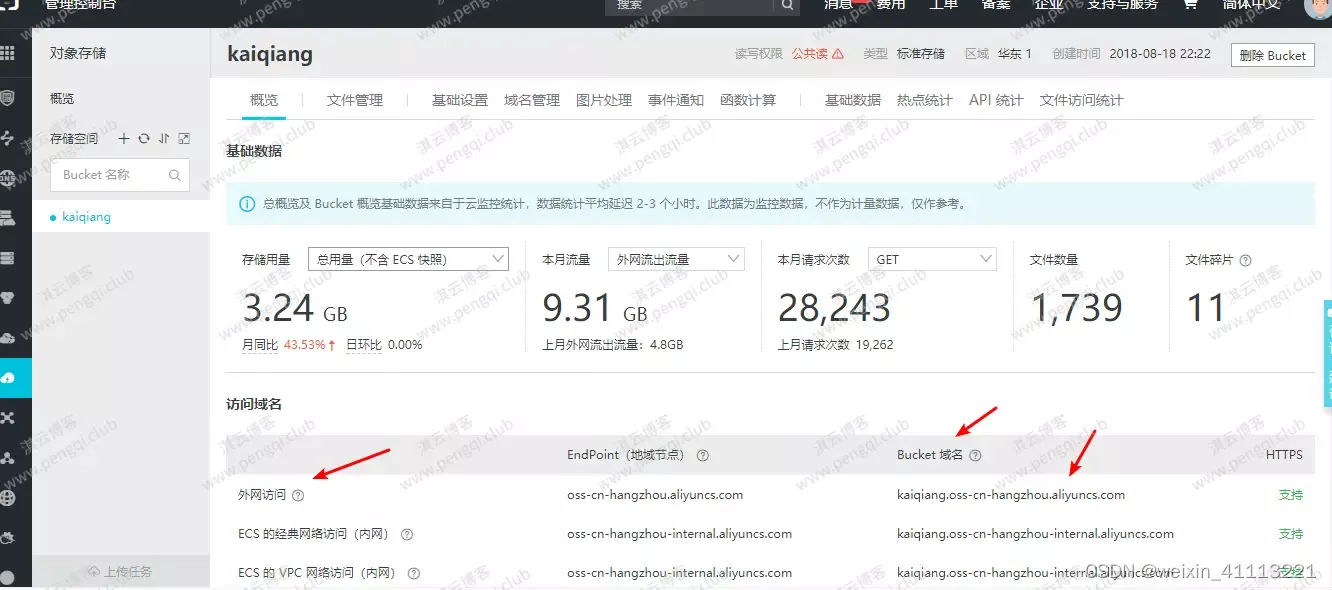This screenshot has width=1332, height=590.
Task: Expand the bucket panel with the diagonal arrow icon
Action: point(185,139)
